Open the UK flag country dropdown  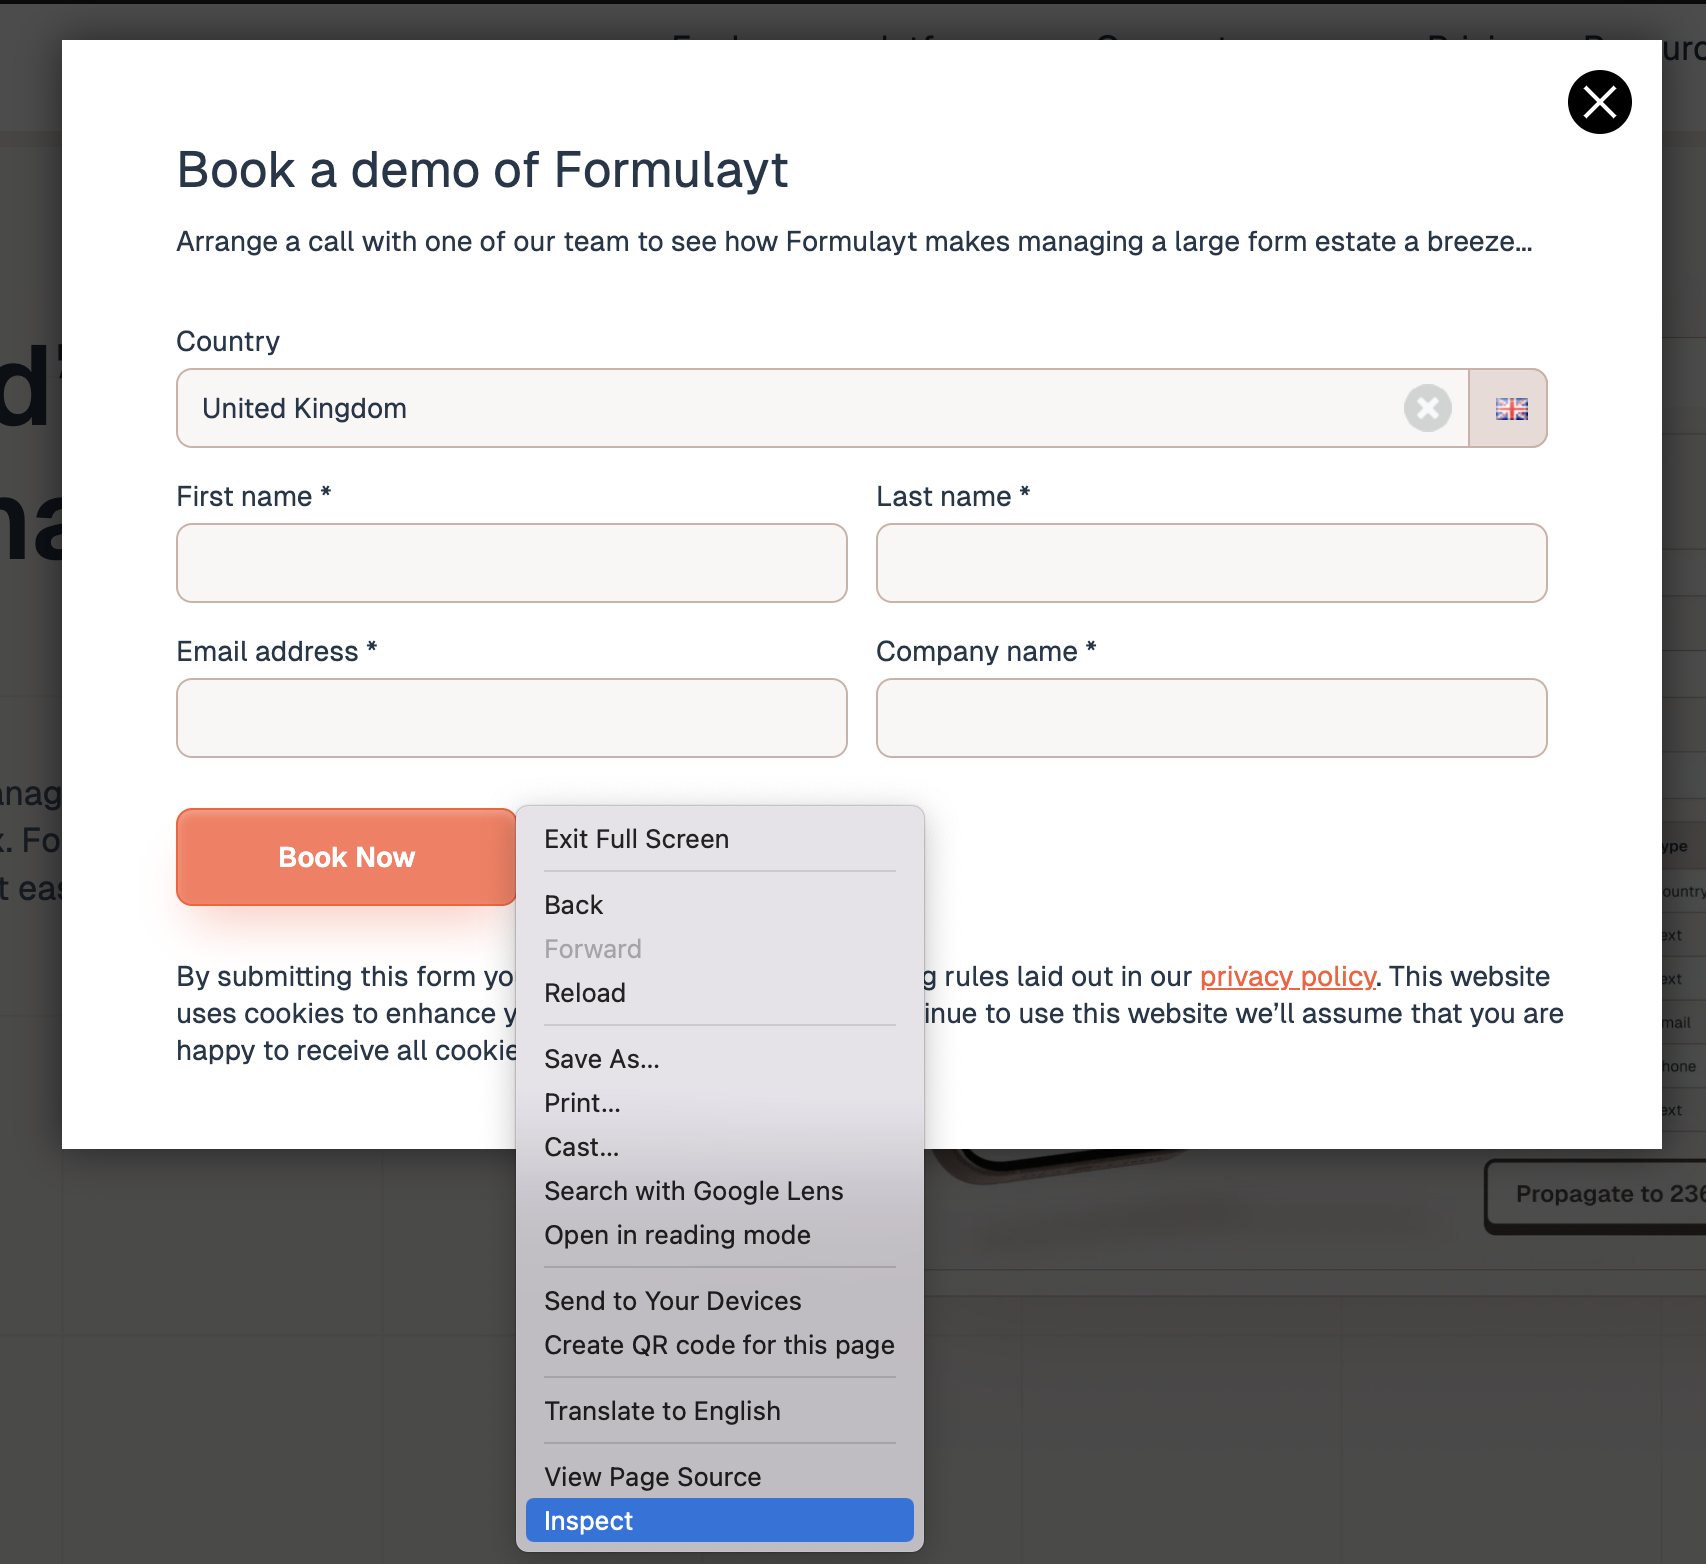[1510, 408]
